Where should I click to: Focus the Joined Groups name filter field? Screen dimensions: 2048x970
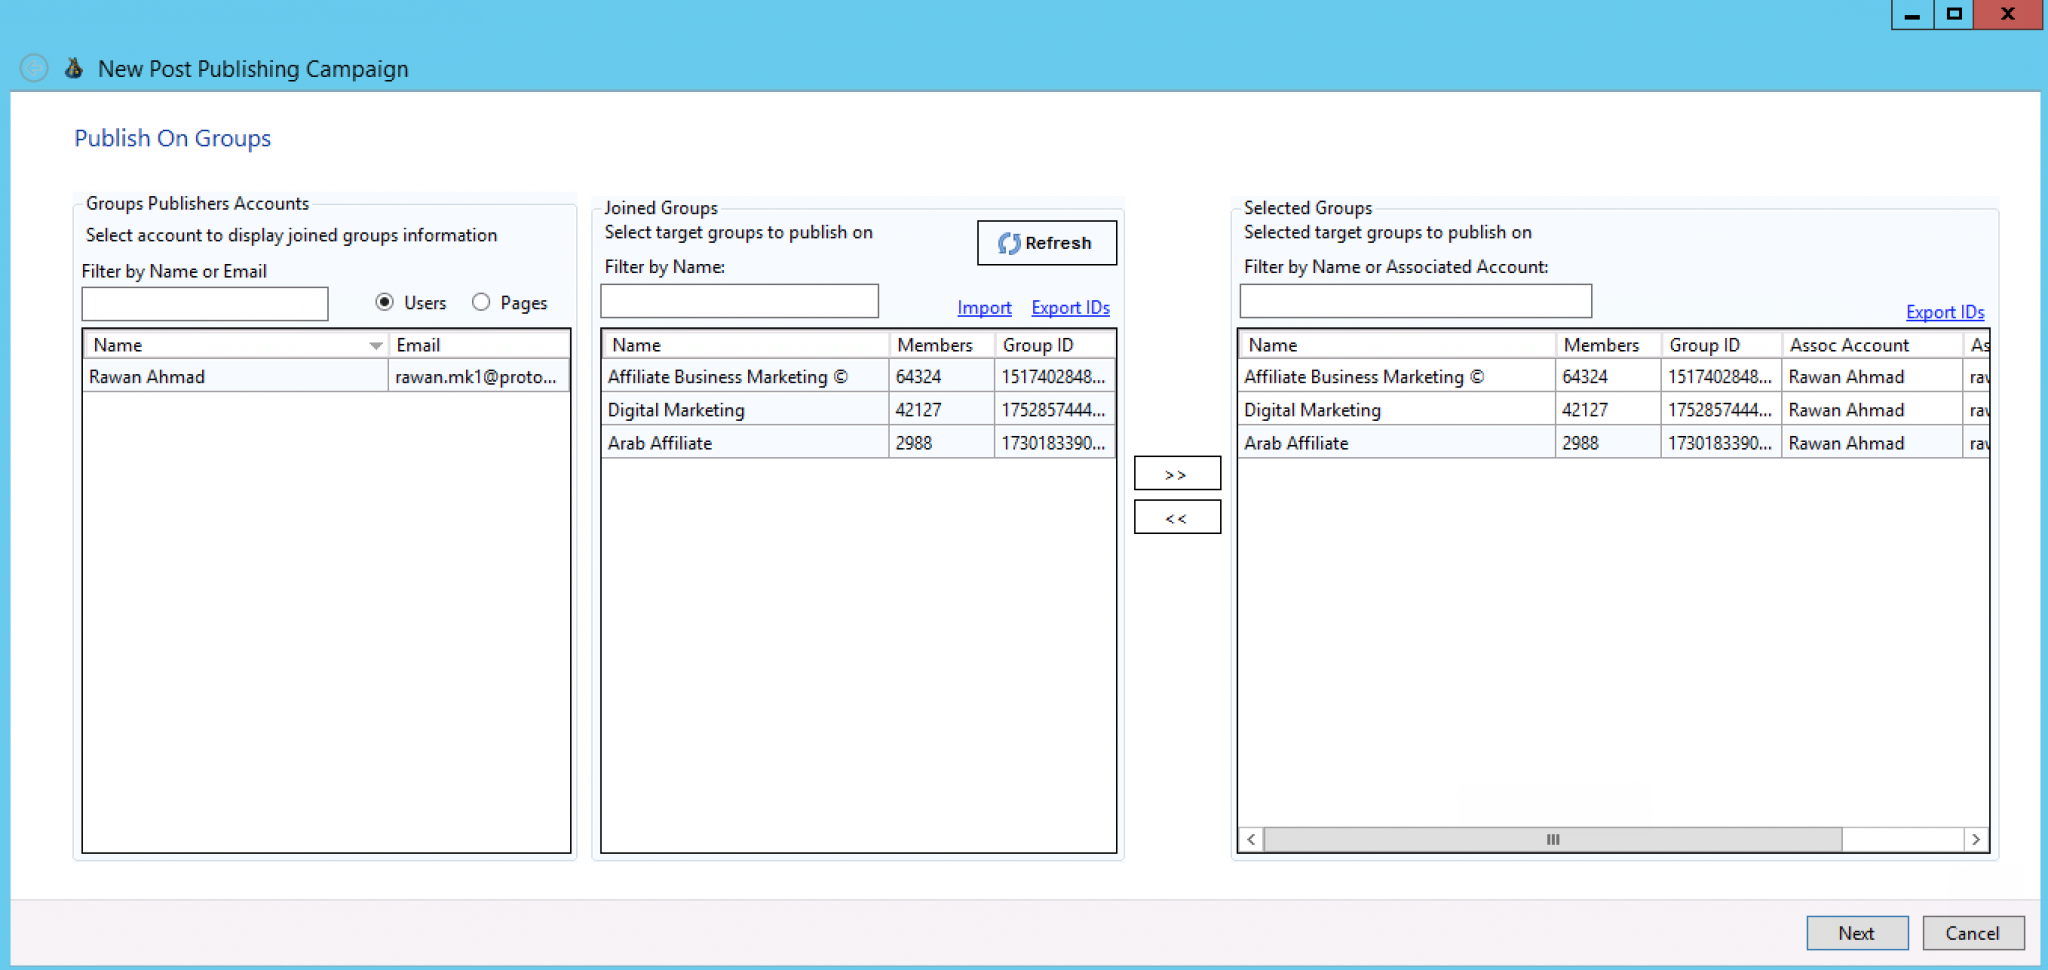tap(739, 301)
